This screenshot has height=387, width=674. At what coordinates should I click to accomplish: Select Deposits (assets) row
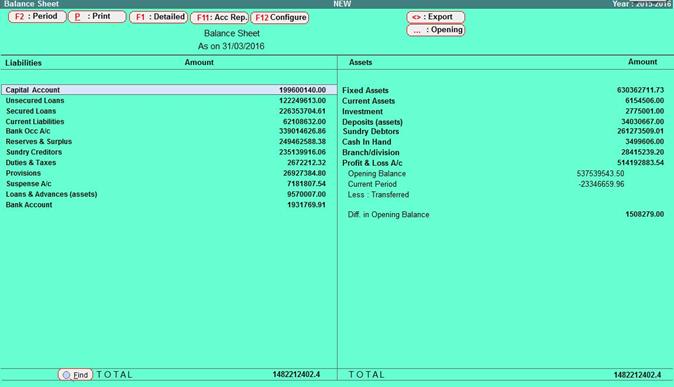click(505, 122)
